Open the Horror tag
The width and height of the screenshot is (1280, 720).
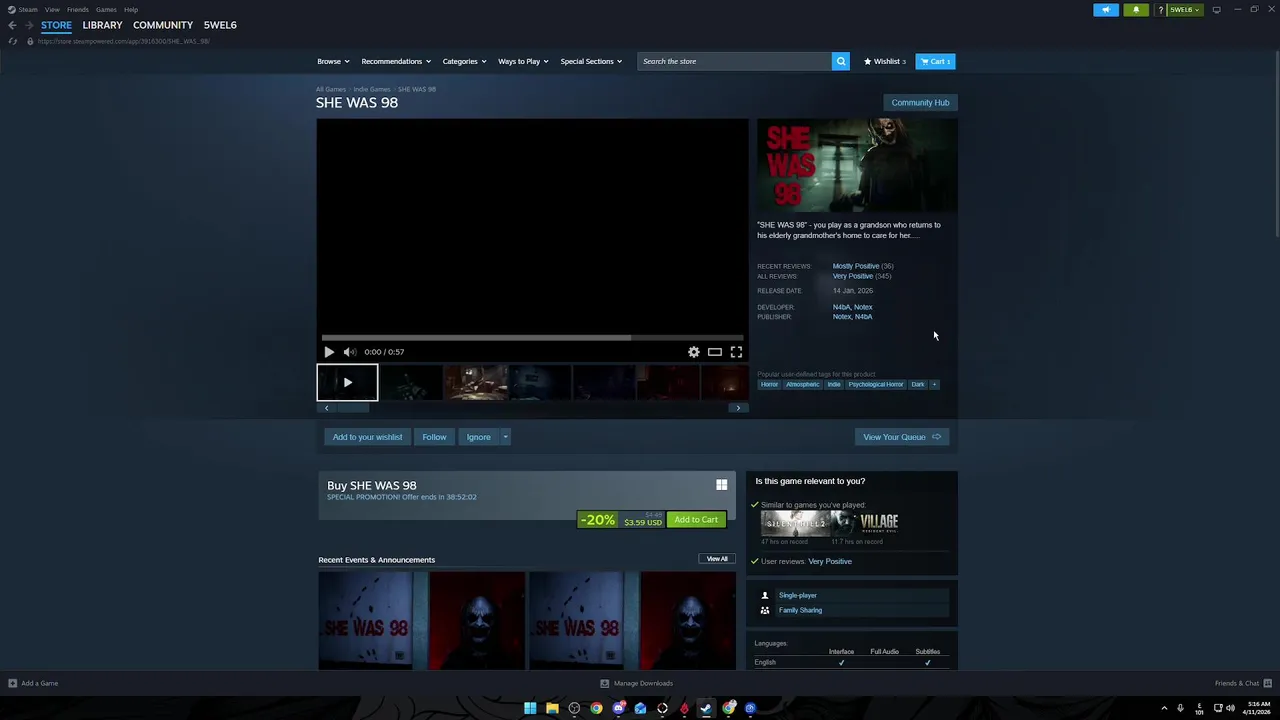pos(769,384)
